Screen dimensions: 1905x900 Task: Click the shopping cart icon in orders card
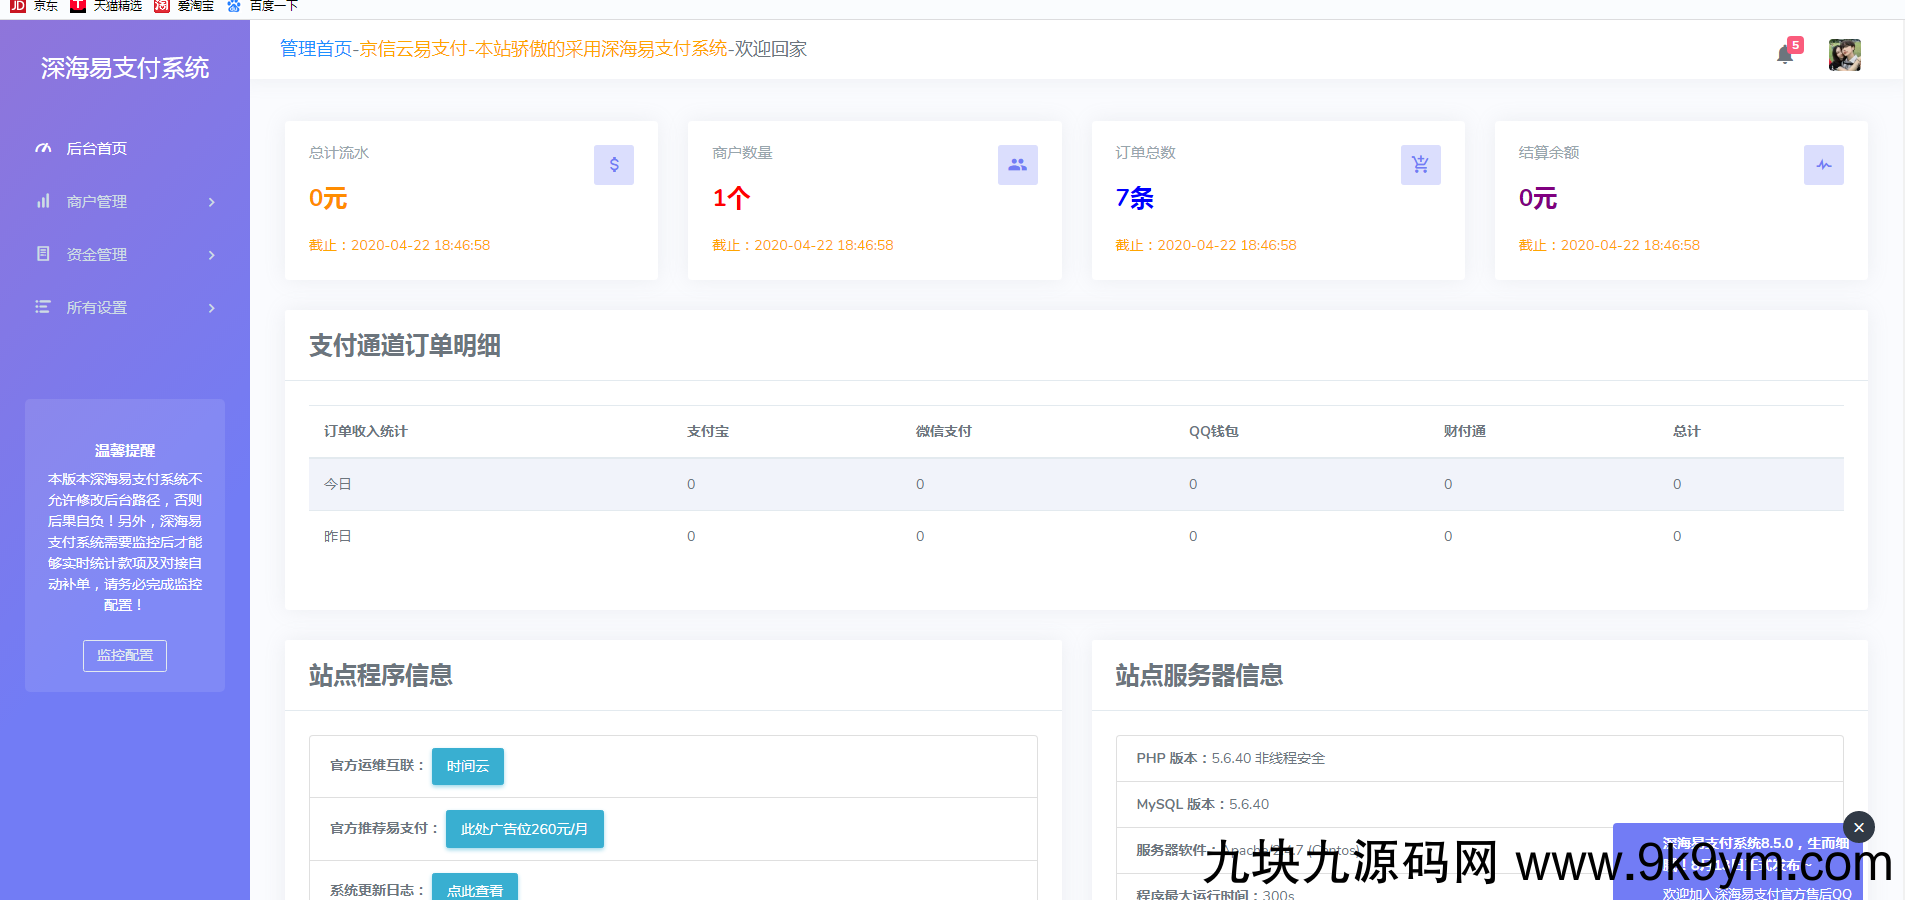click(x=1420, y=165)
